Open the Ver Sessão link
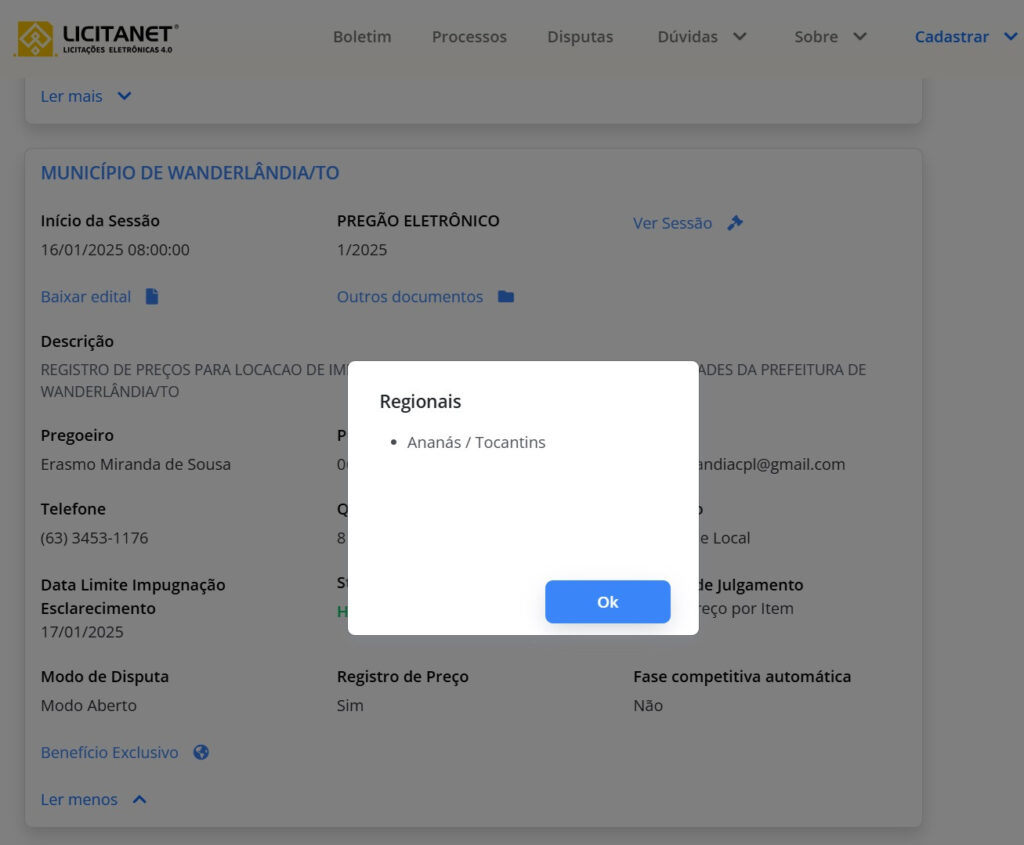The height and width of the screenshot is (845, 1024). [672, 223]
